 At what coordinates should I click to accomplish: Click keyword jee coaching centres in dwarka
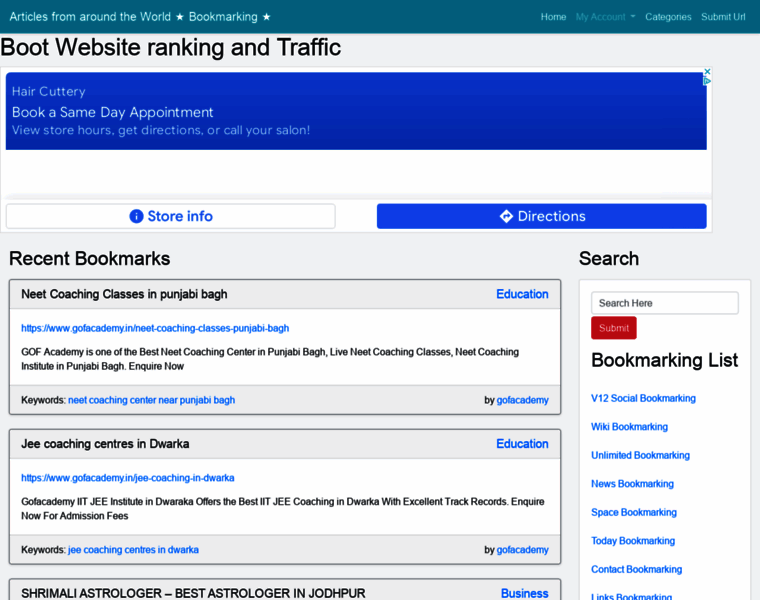pos(133,550)
